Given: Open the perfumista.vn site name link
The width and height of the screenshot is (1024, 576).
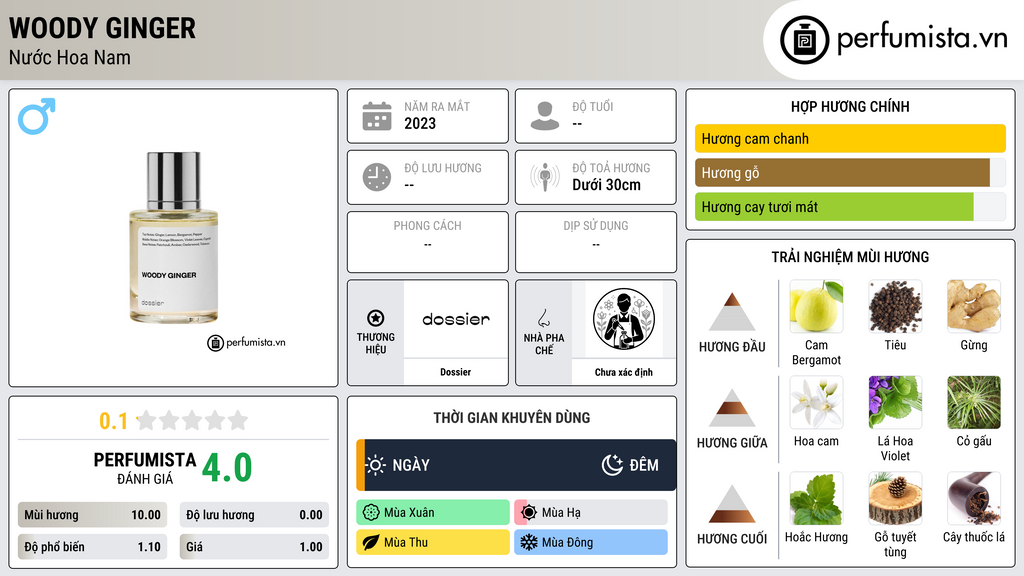Looking at the screenshot, I should (x=922, y=38).
